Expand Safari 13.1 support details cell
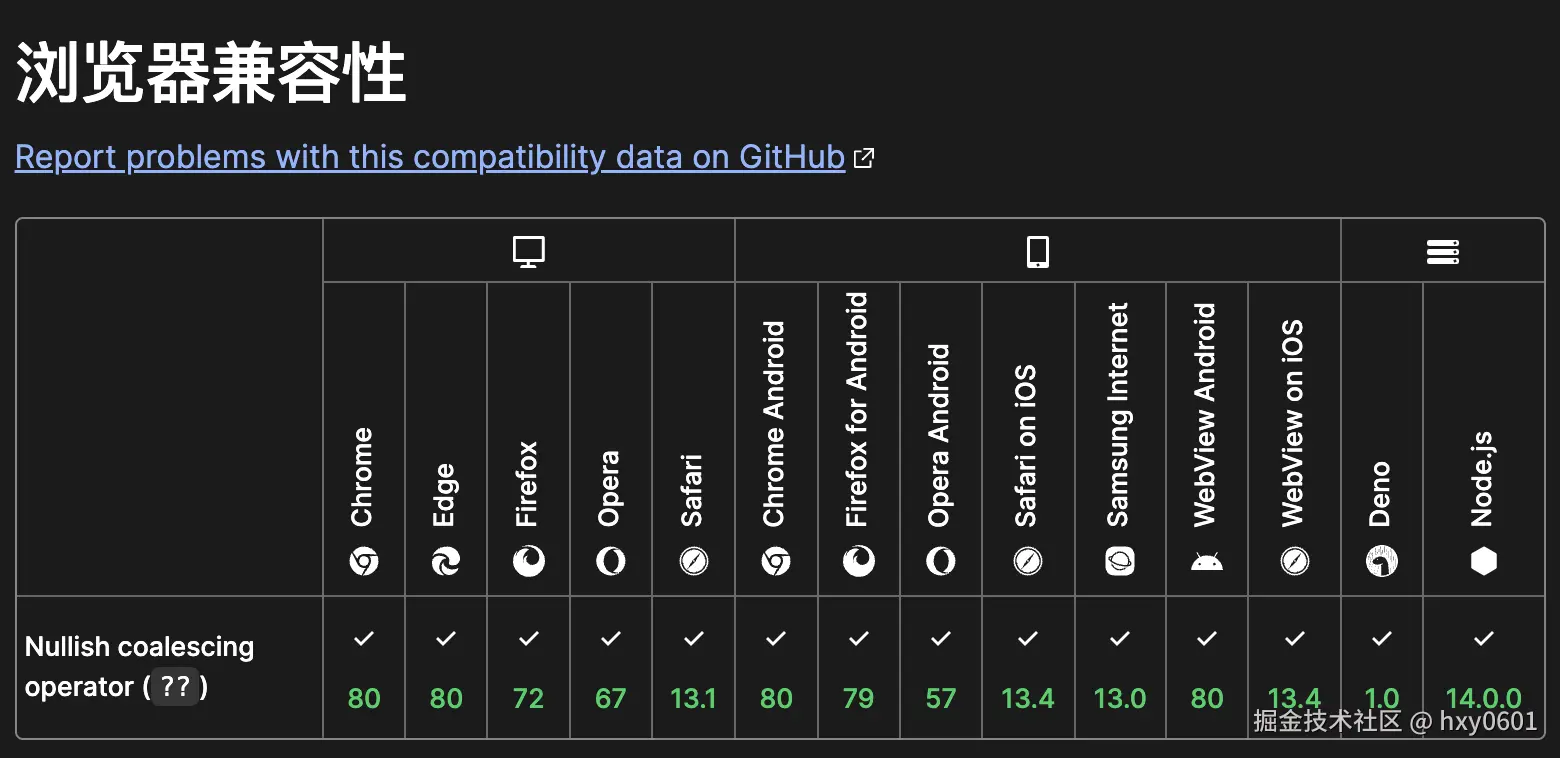 693,697
